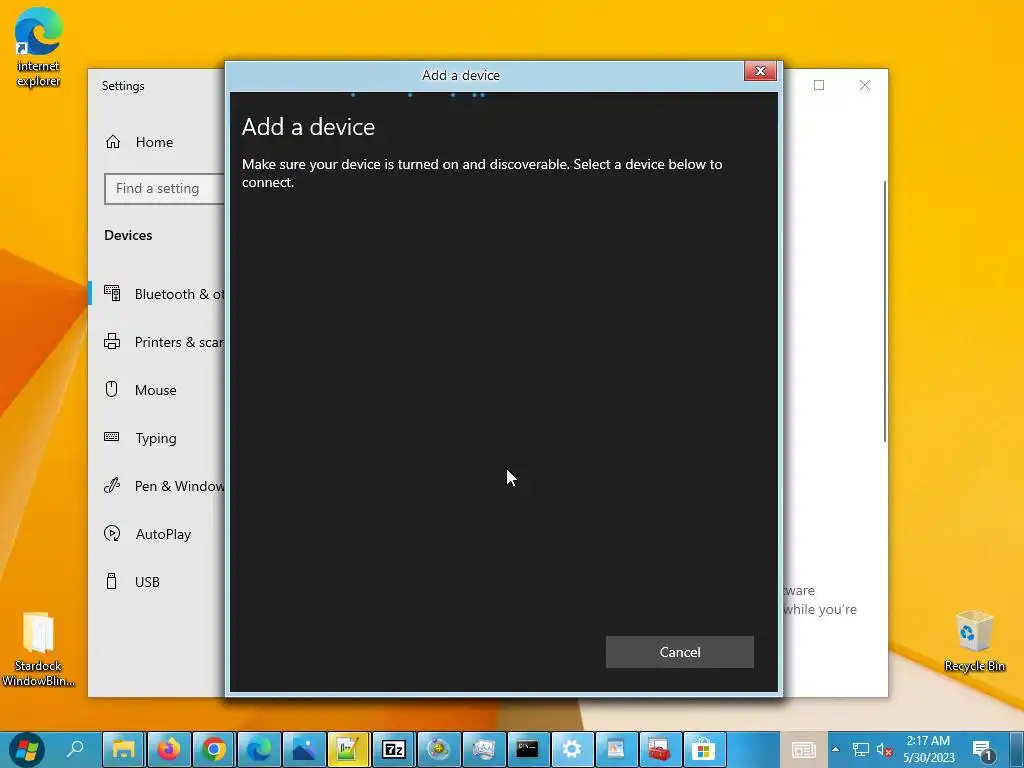The width and height of the screenshot is (1024, 768).
Task: Switch to Settings gear in taskbar
Action: coord(572,749)
